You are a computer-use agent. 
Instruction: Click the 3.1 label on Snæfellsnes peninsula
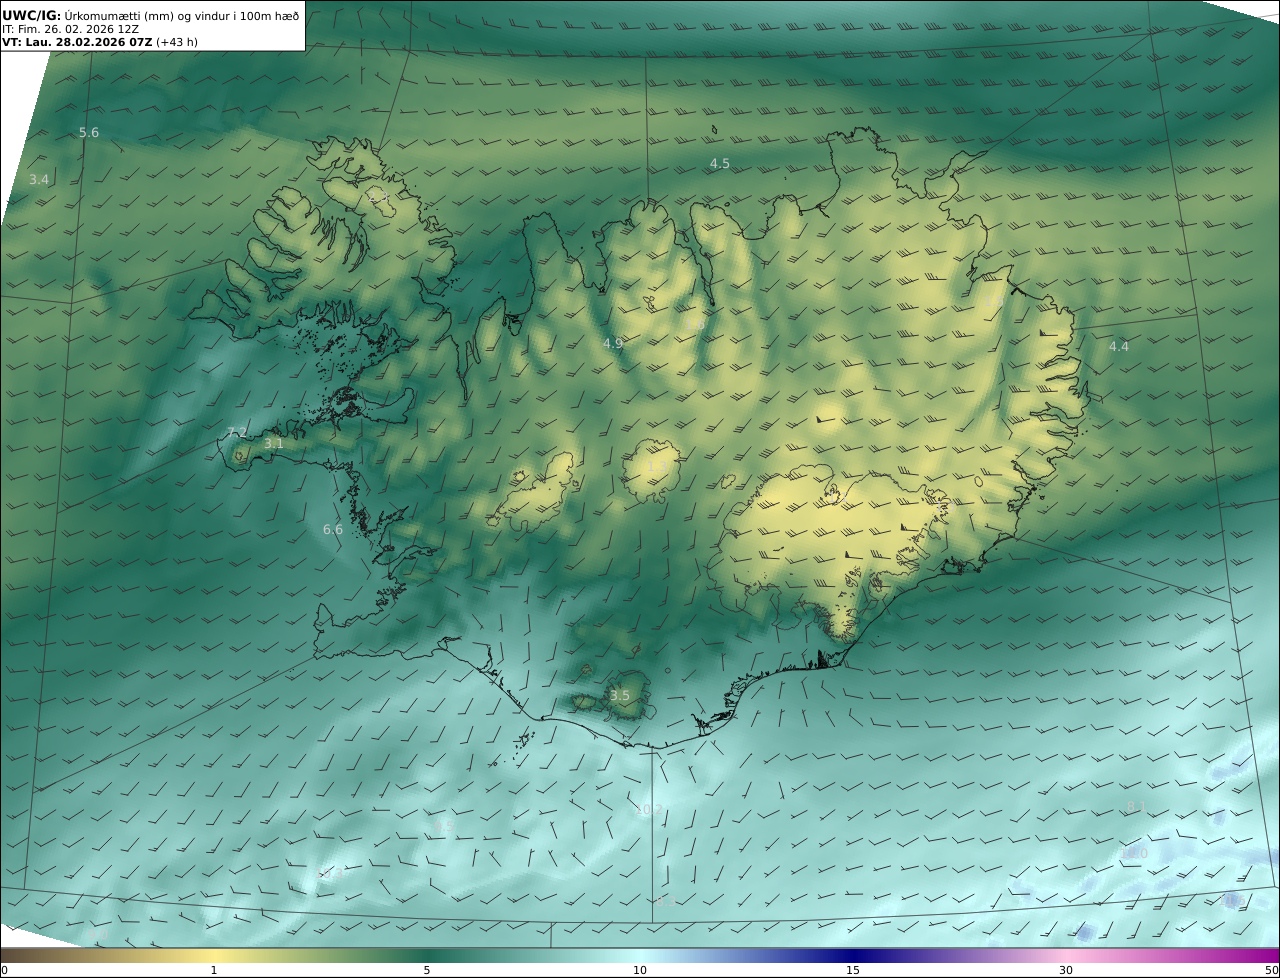tap(274, 443)
